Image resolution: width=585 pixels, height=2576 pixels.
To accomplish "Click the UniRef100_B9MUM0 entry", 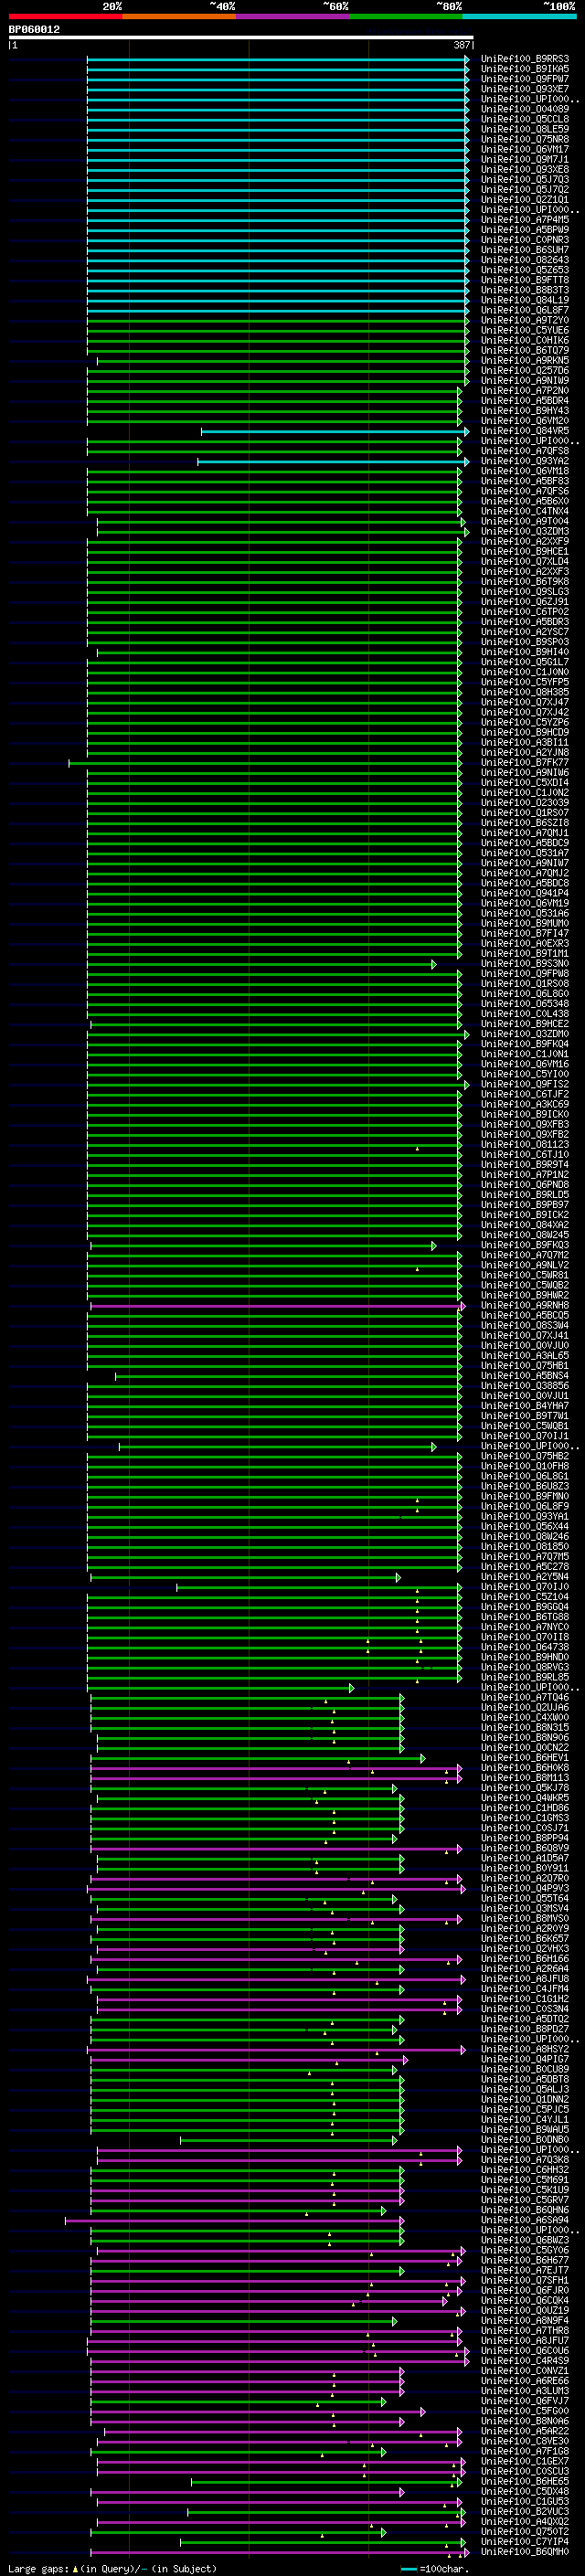I will pyautogui.click(x=525, y=923).
